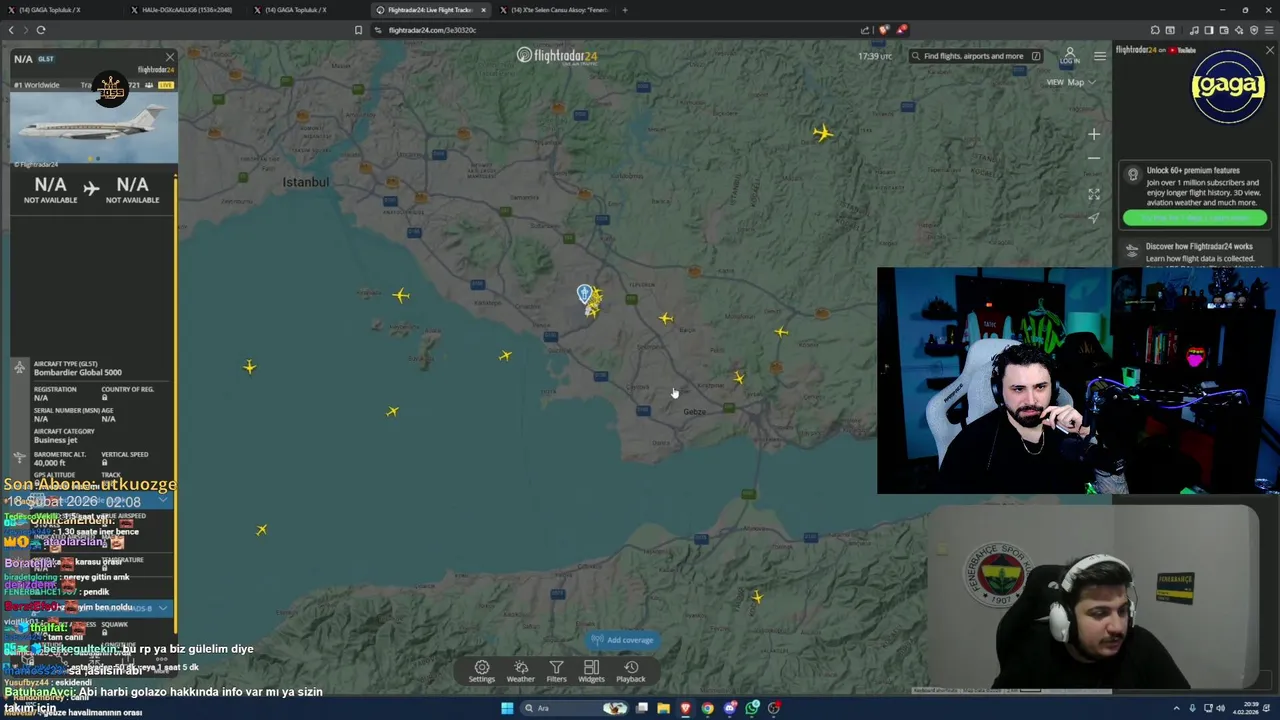Show hidden system tray icons
1280x720 pixels.
[1176, 708]
